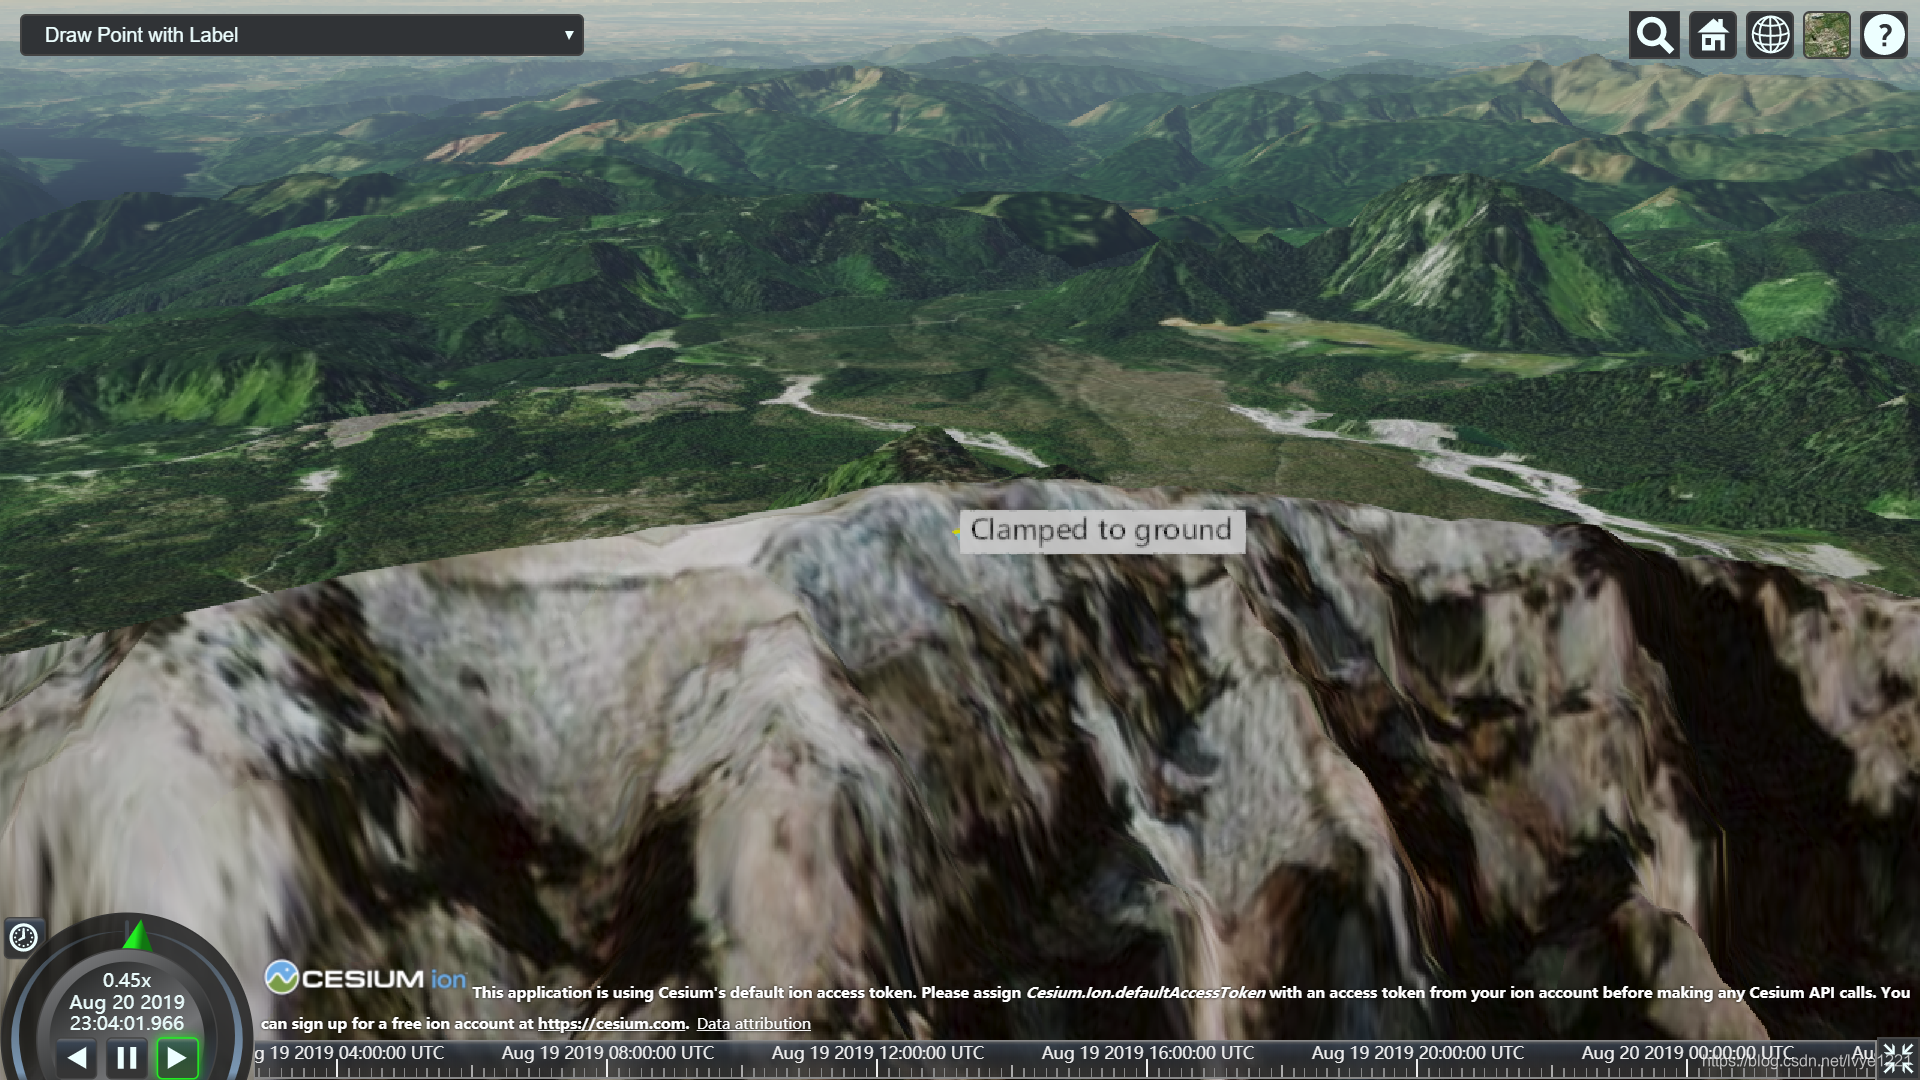Image resolution: width=1920 pixels, height=1080 pixels.
Task: Click the Cesium ion logo
Action: [366, 978]
